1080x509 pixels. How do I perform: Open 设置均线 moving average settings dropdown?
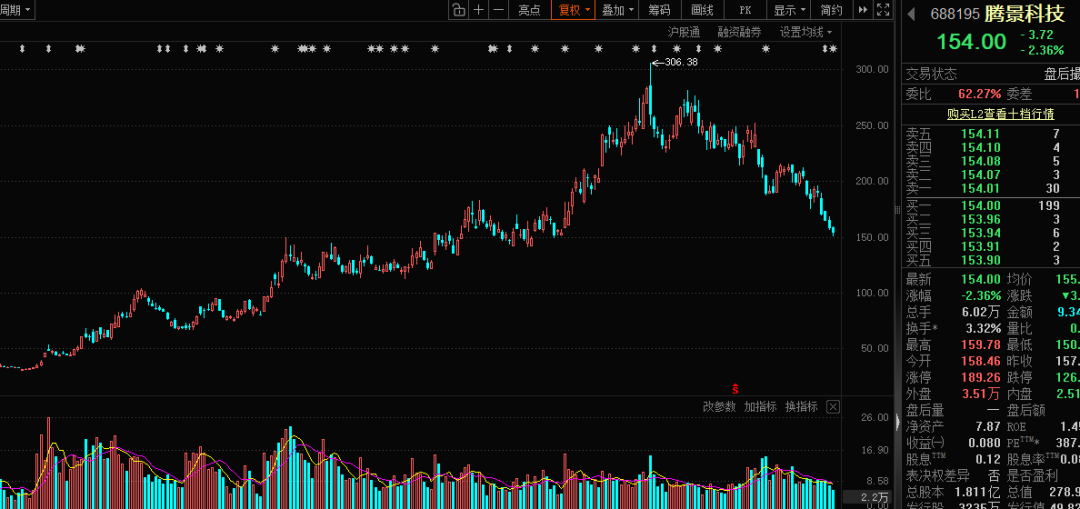(x=805, y=32)
